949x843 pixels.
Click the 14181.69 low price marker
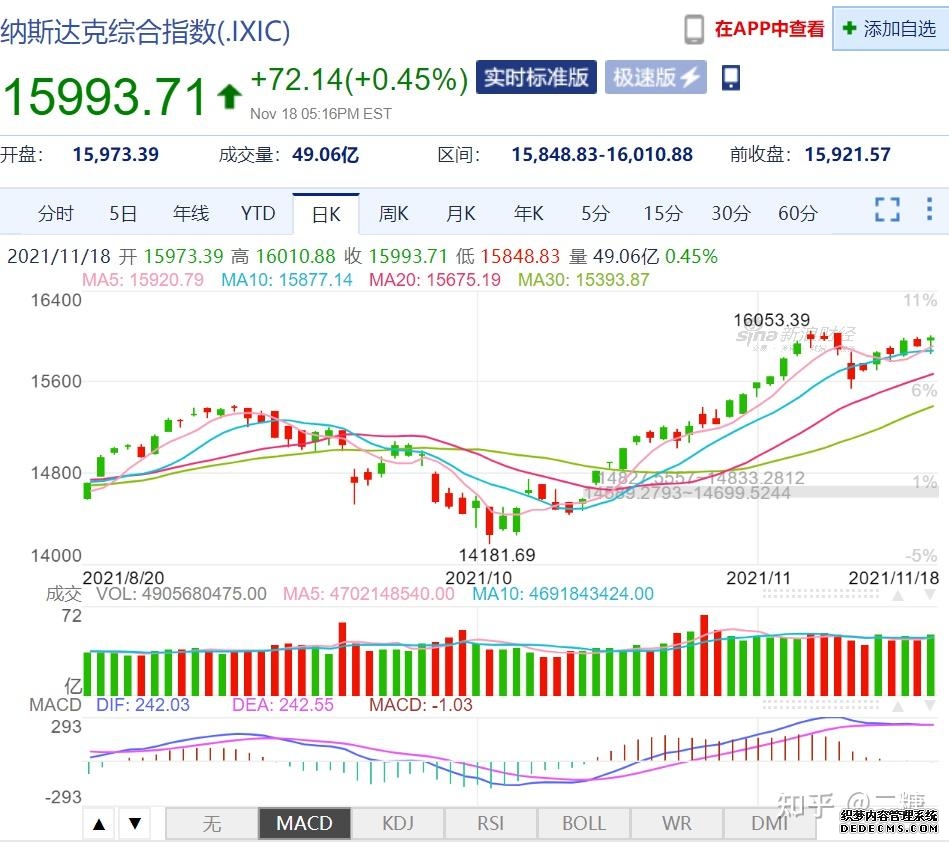click(497, 555)
